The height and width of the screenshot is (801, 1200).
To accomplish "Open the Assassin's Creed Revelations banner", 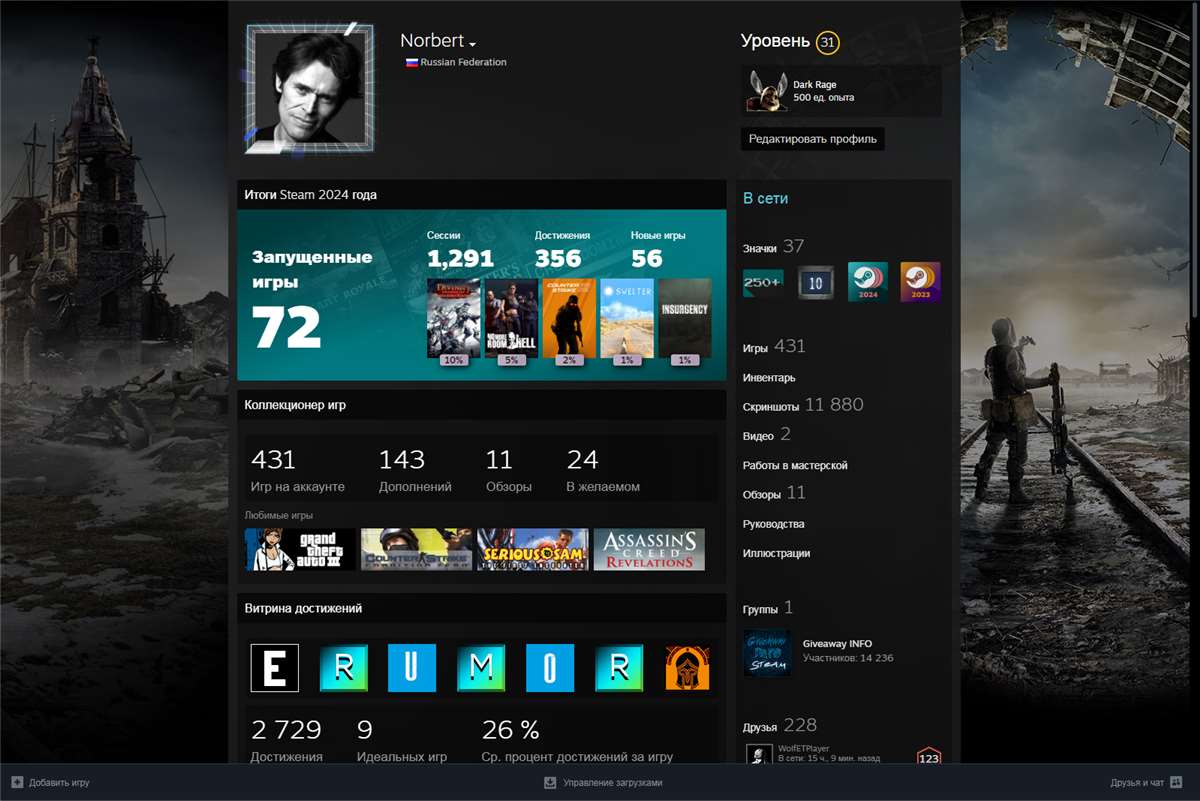I will [649, 550].
